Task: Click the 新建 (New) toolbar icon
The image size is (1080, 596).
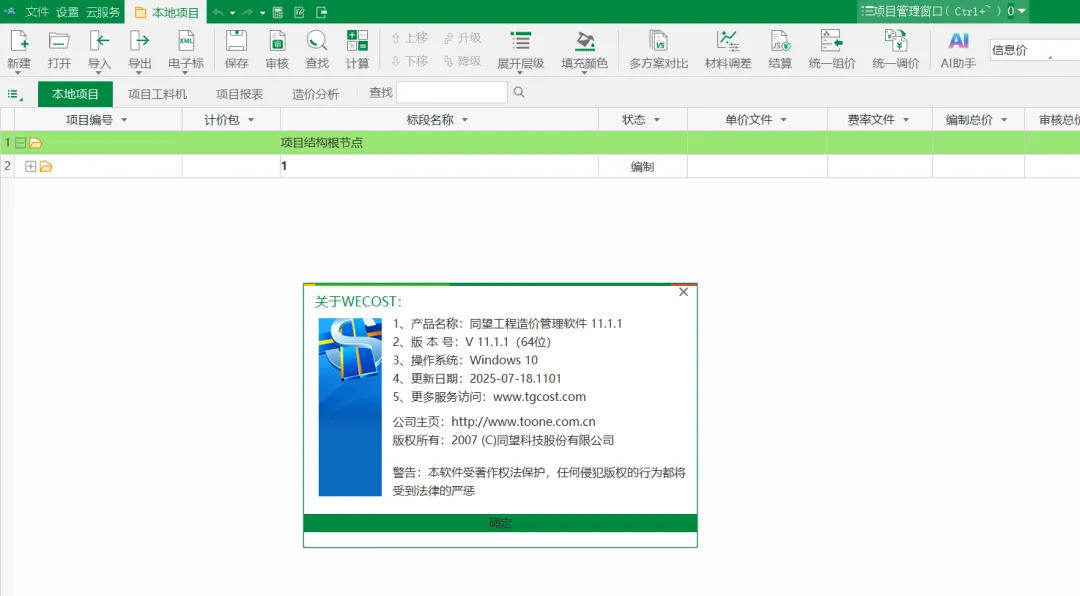Action: pyautogui.click(x=19, y=42)
